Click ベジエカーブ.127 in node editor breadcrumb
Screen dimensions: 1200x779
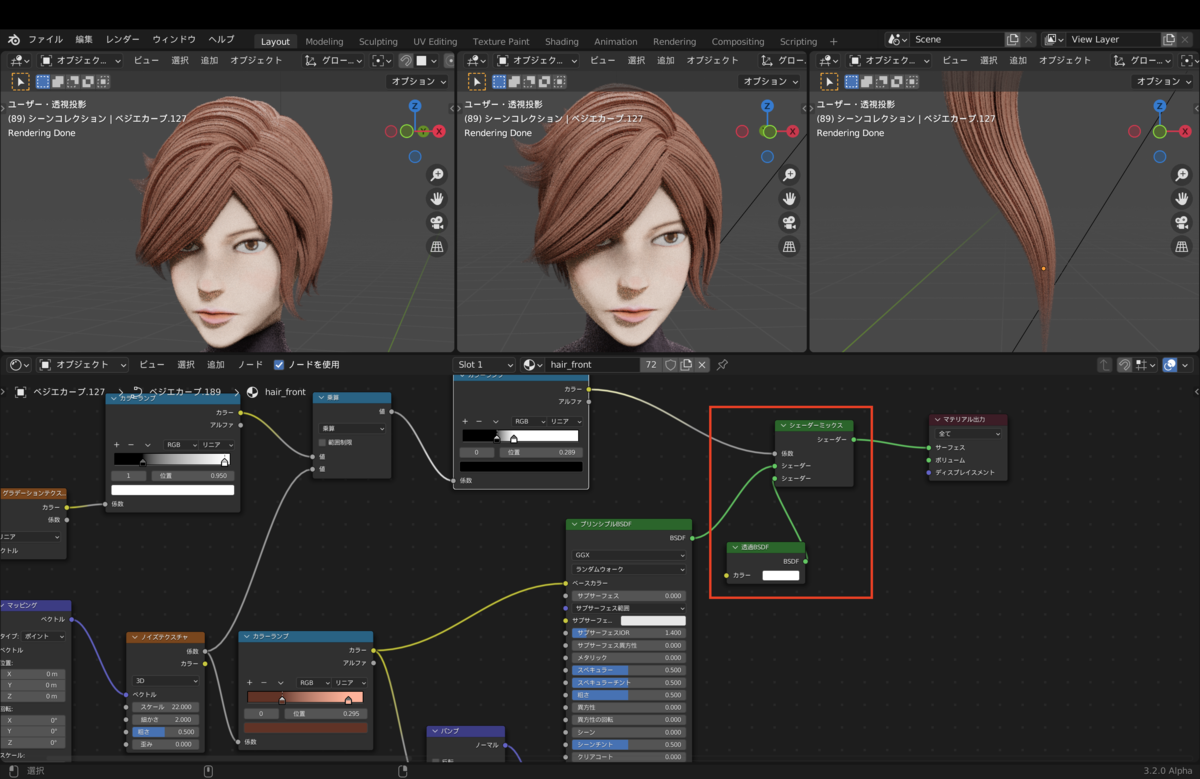[x=69, y=392]
